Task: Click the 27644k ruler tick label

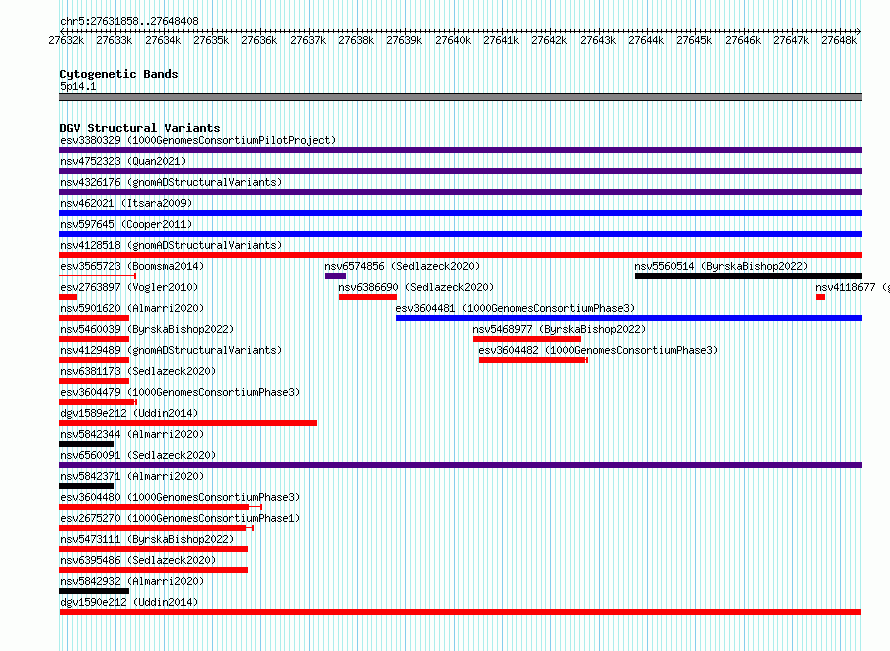Action: tap(646, 40)
